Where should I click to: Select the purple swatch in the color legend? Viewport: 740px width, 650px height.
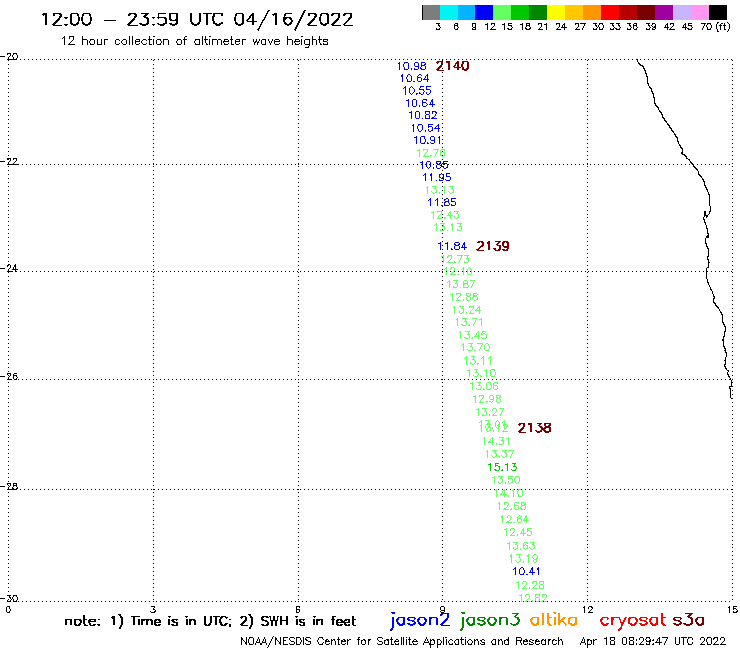point(664,12)
